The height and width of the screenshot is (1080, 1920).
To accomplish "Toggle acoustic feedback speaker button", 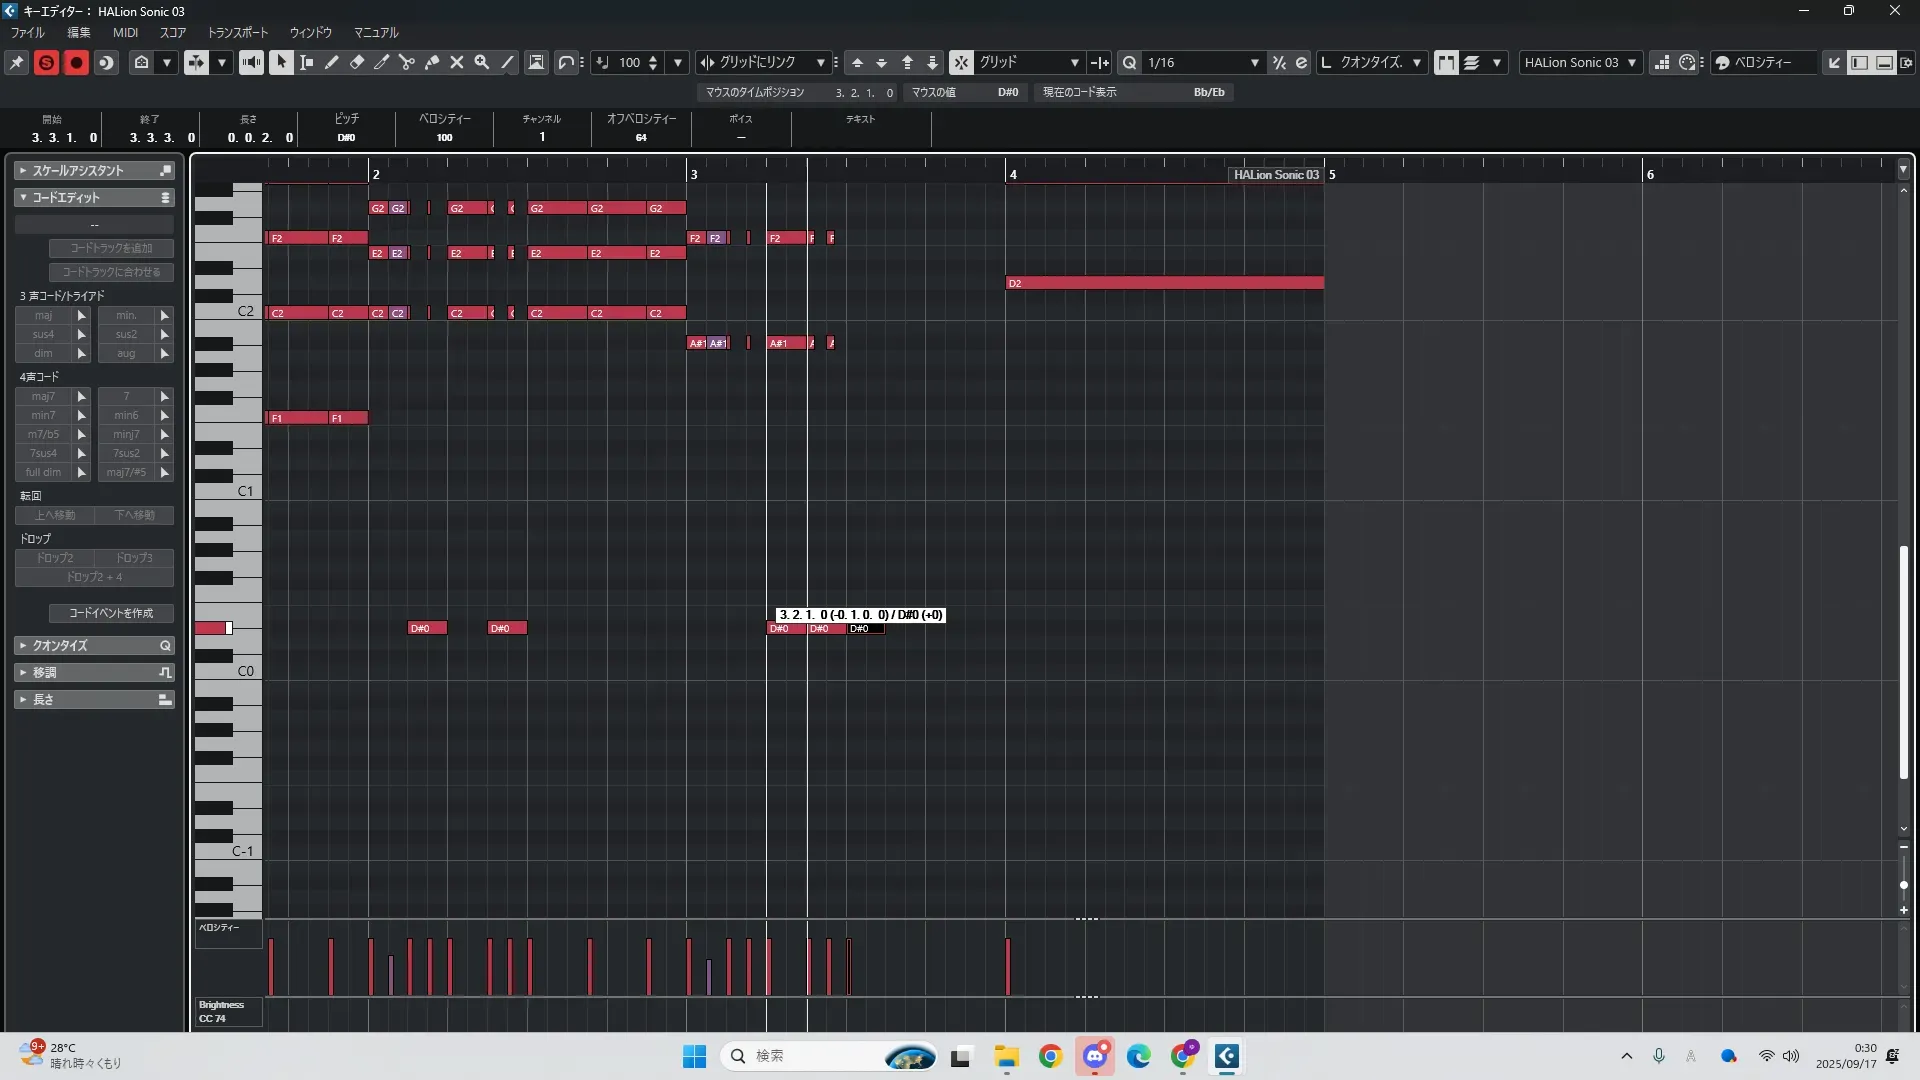I will [x=251, y=62].
